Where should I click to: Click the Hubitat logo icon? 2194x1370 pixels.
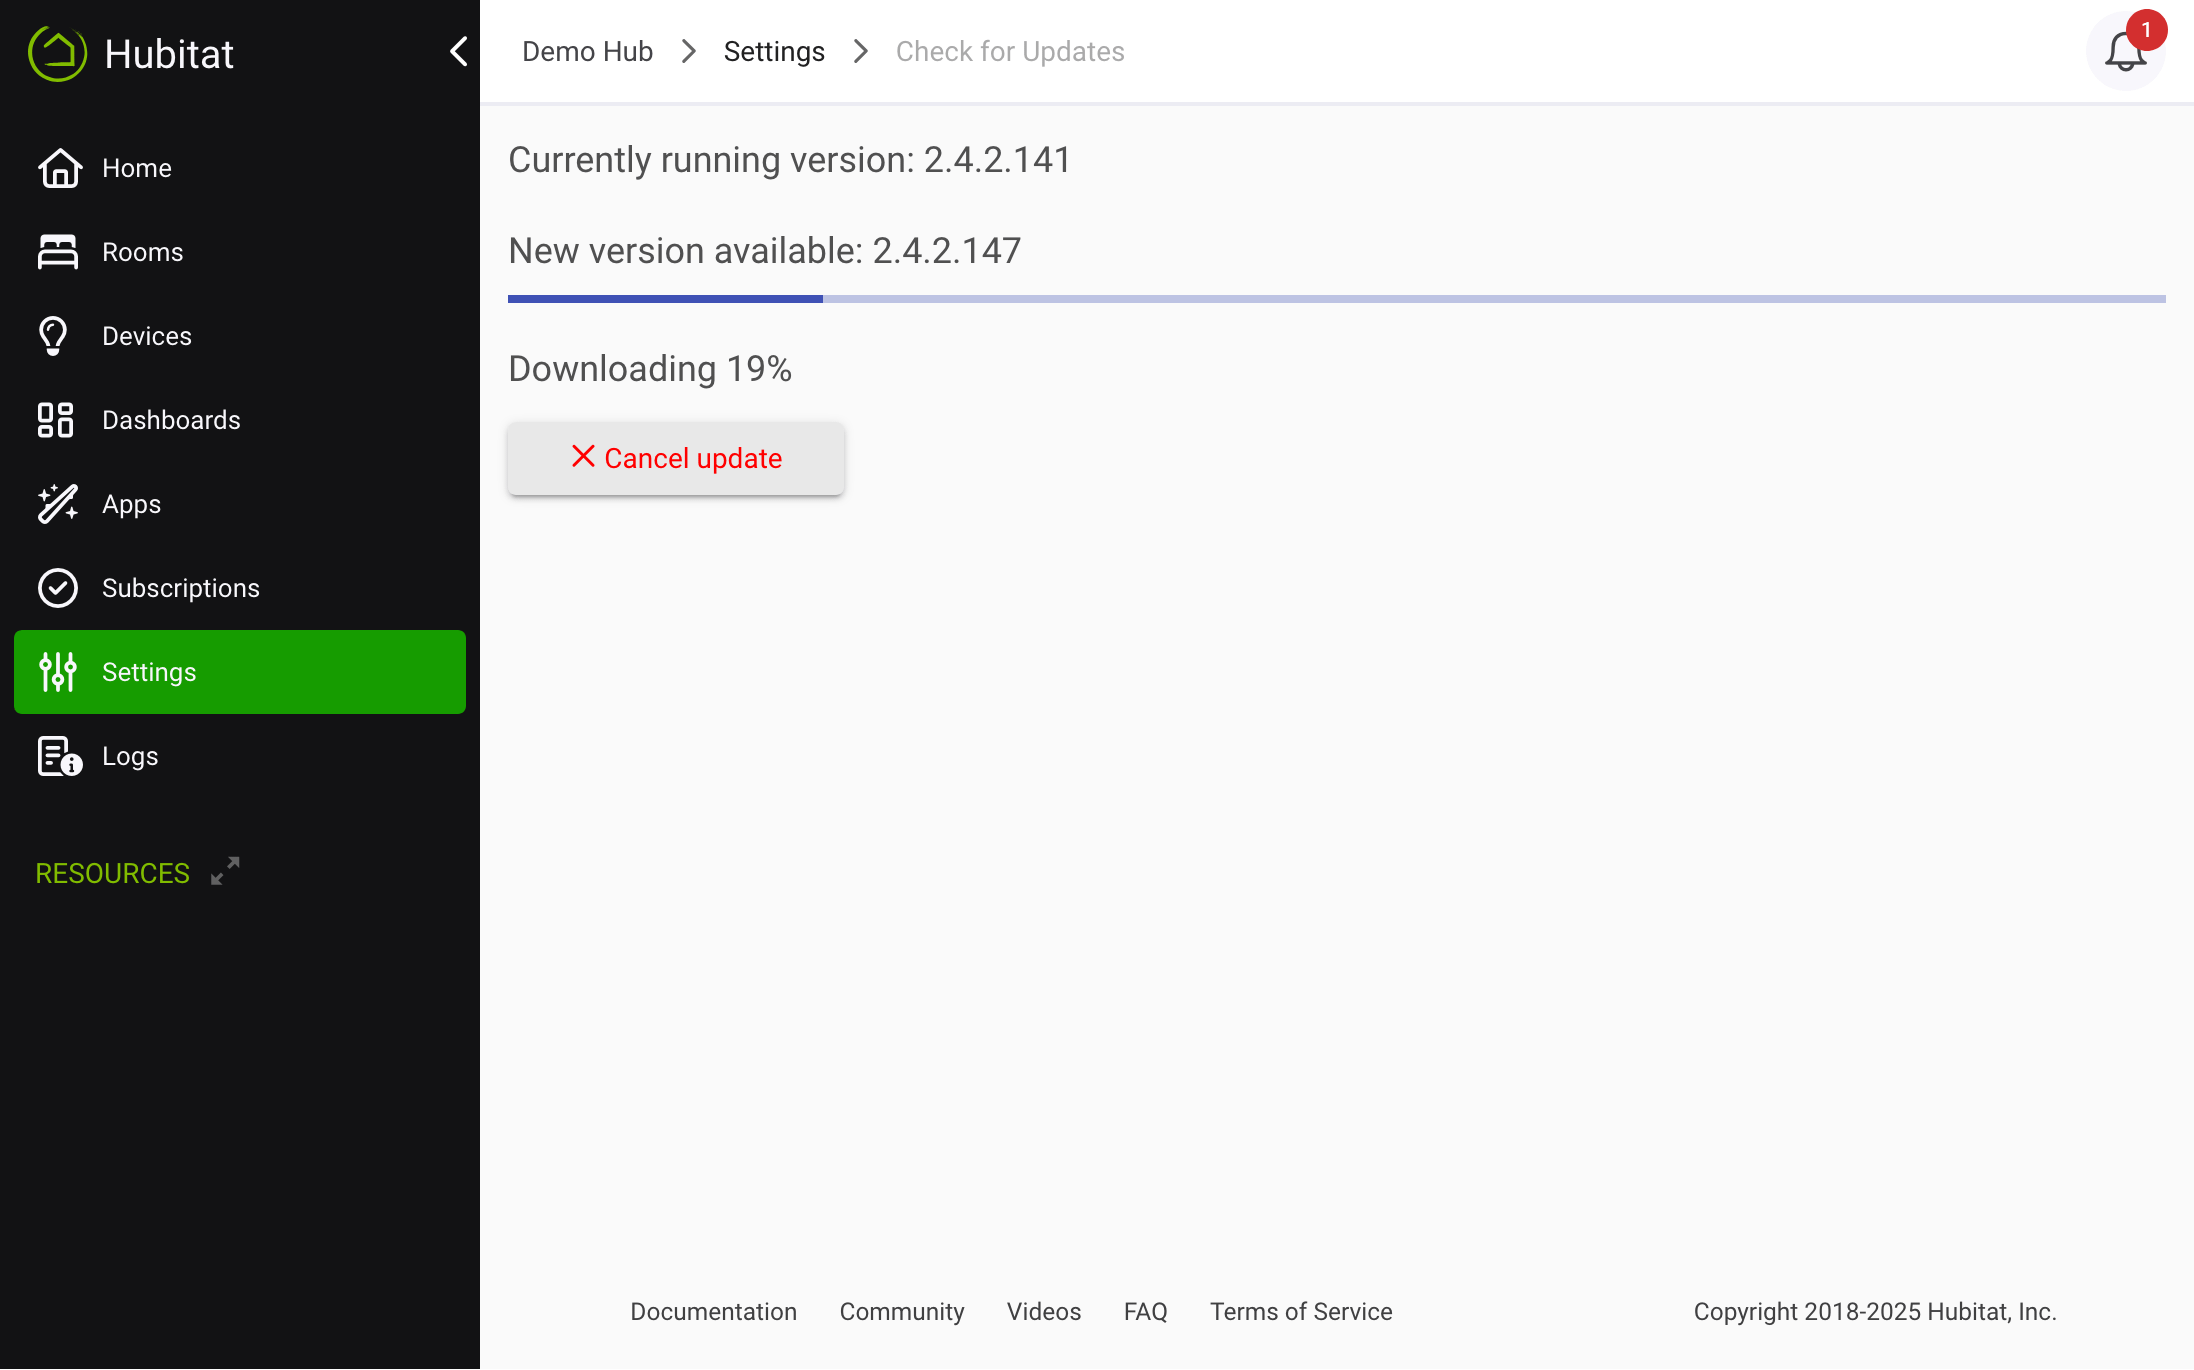(x=57, y=53)
